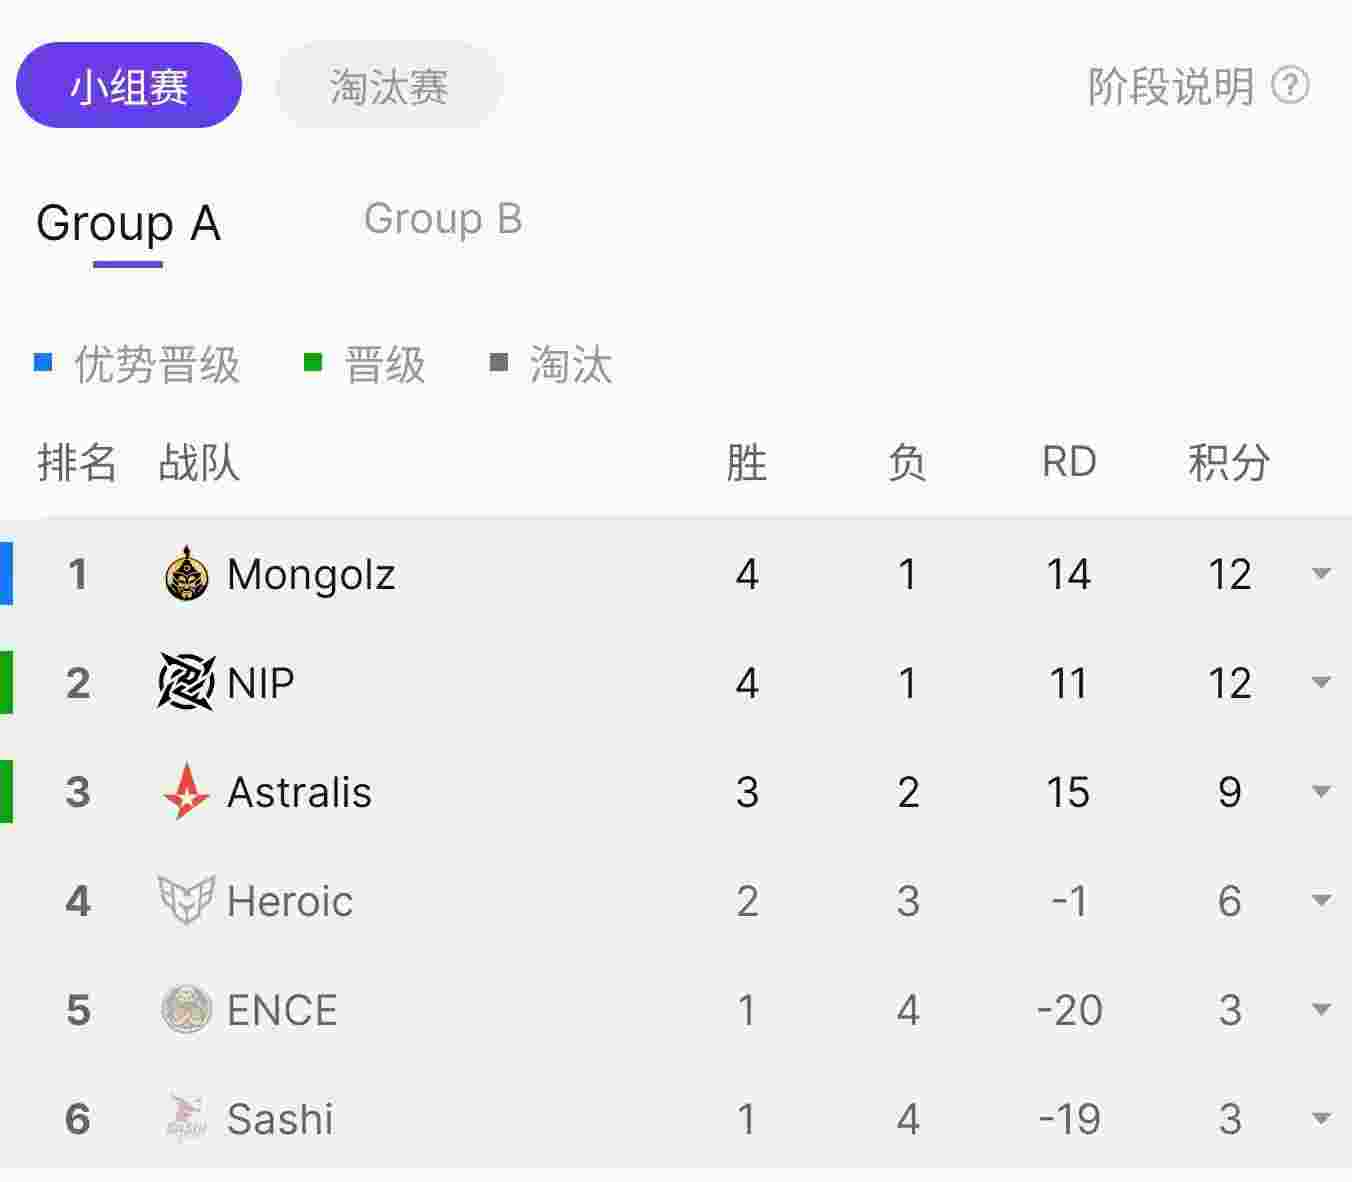The image size is (1352, 1182).
Task: Open the Mongolz team logo
Action: click(186, 574)
